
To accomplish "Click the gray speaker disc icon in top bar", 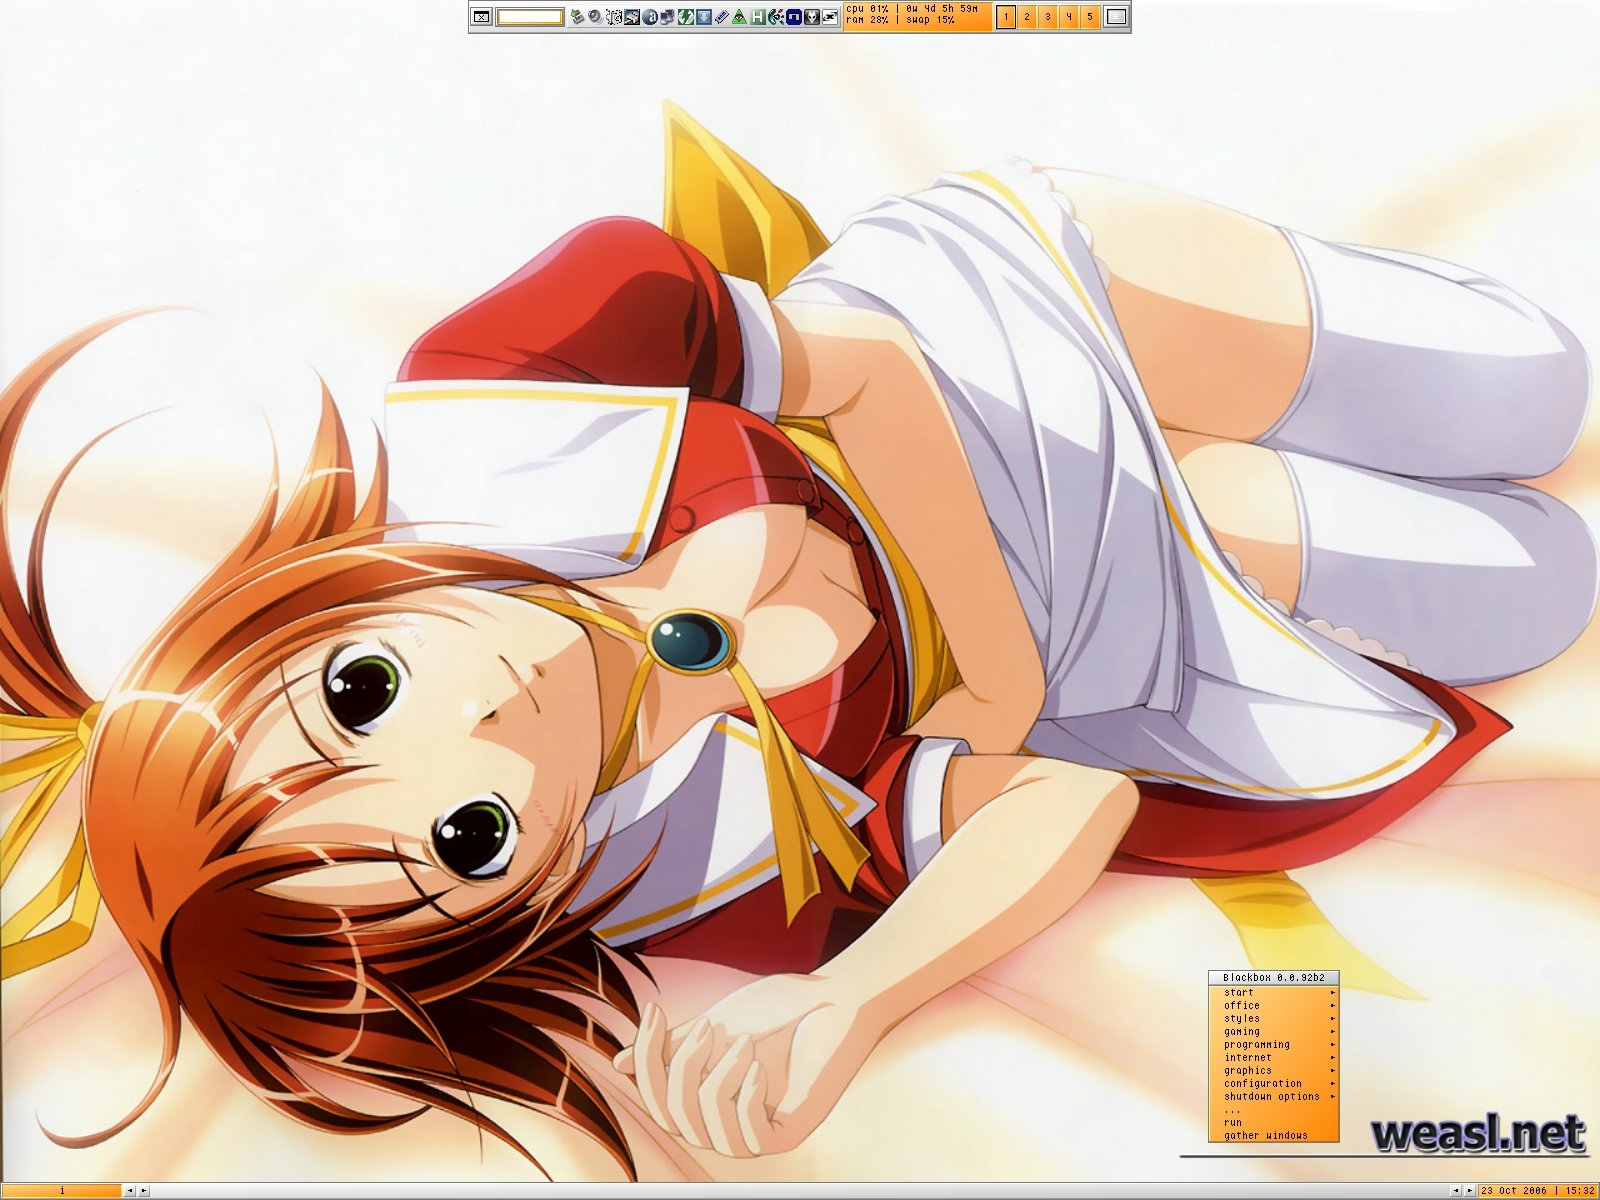I will point(595,17).
